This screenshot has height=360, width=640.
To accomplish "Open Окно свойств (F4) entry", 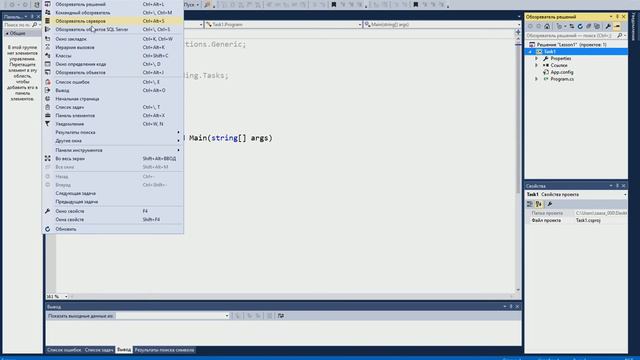I will click(113, 211).
